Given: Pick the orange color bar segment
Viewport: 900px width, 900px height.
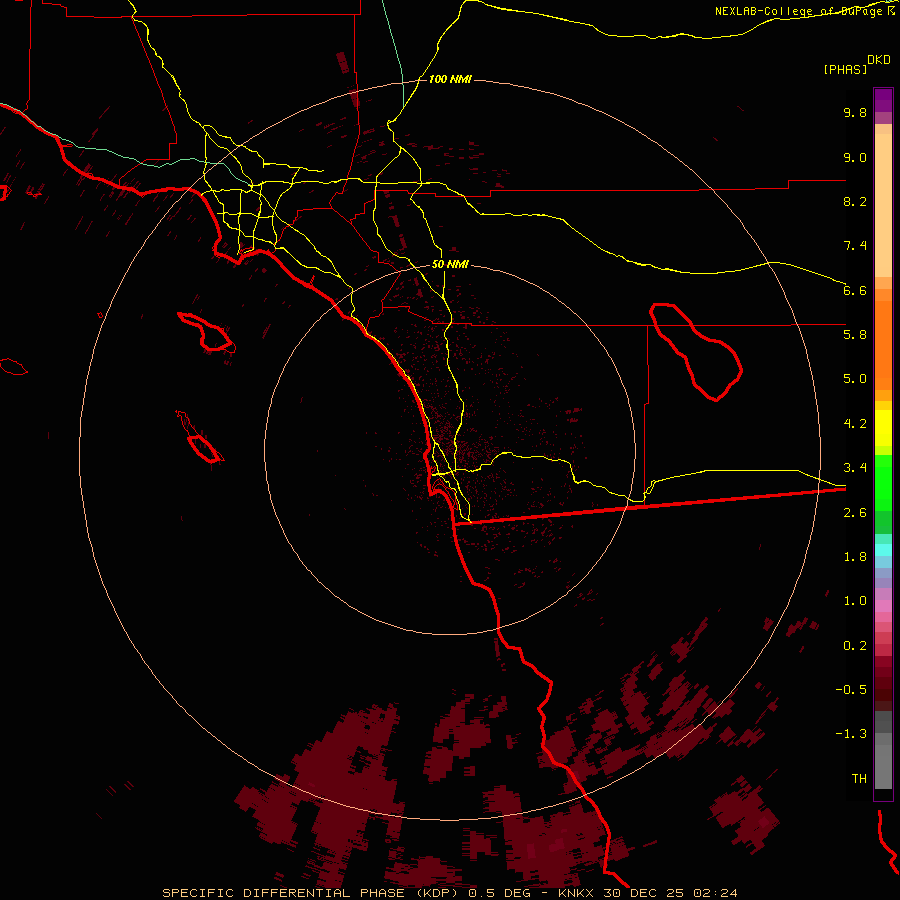Looking at the screenshot, I should click(883, 346).
